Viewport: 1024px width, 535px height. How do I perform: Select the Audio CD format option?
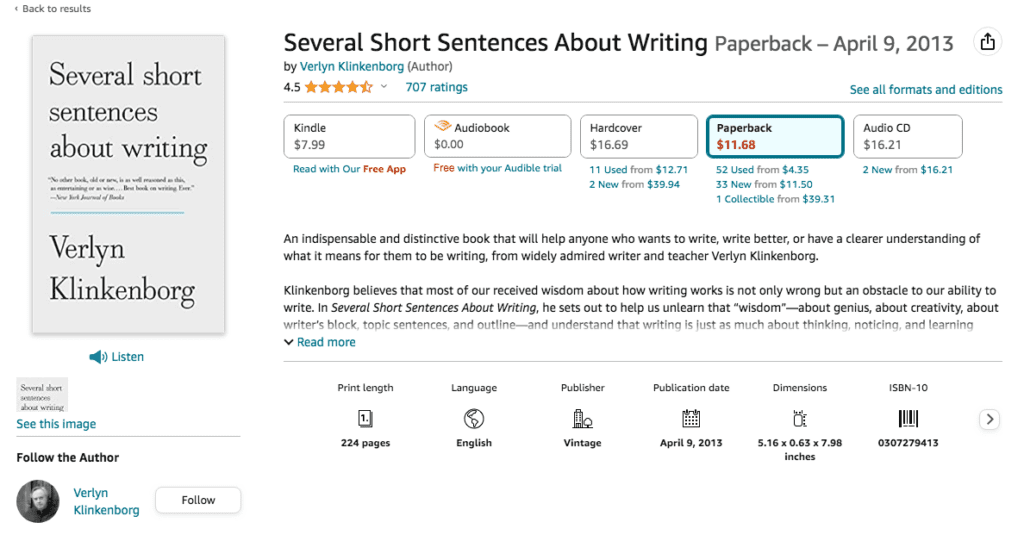pyautogui.click(x=908, y=137)
